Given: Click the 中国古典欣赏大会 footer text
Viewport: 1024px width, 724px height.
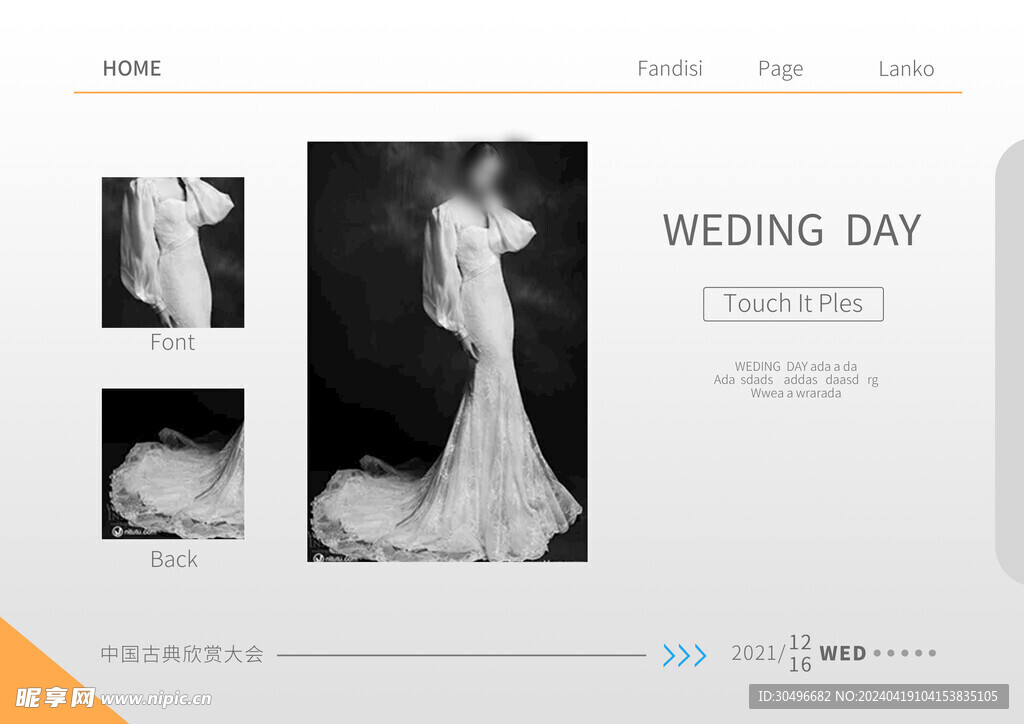Looking at the screenshot, I should 182,653.
